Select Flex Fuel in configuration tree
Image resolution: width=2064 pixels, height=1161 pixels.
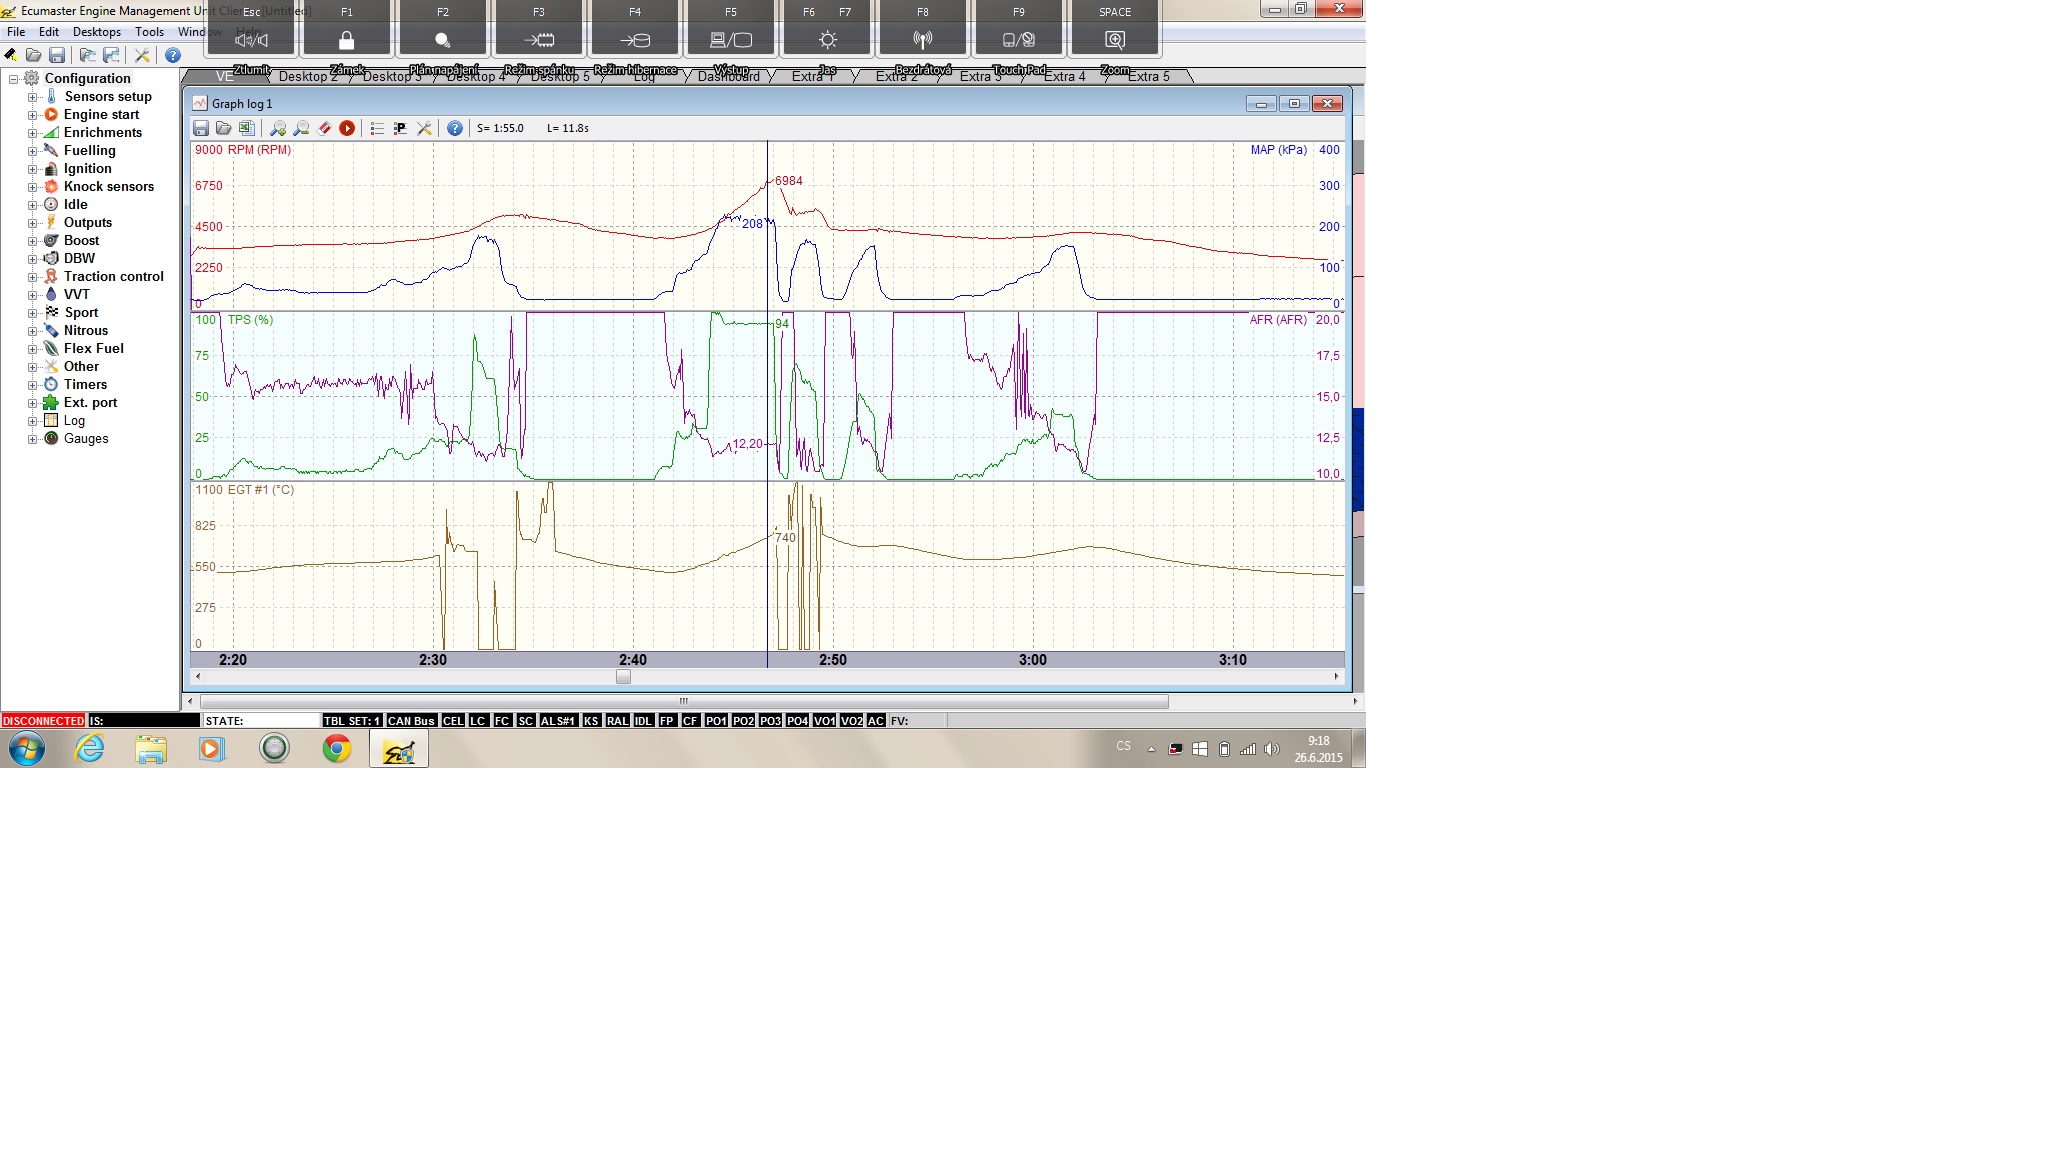tap(93, 349)
